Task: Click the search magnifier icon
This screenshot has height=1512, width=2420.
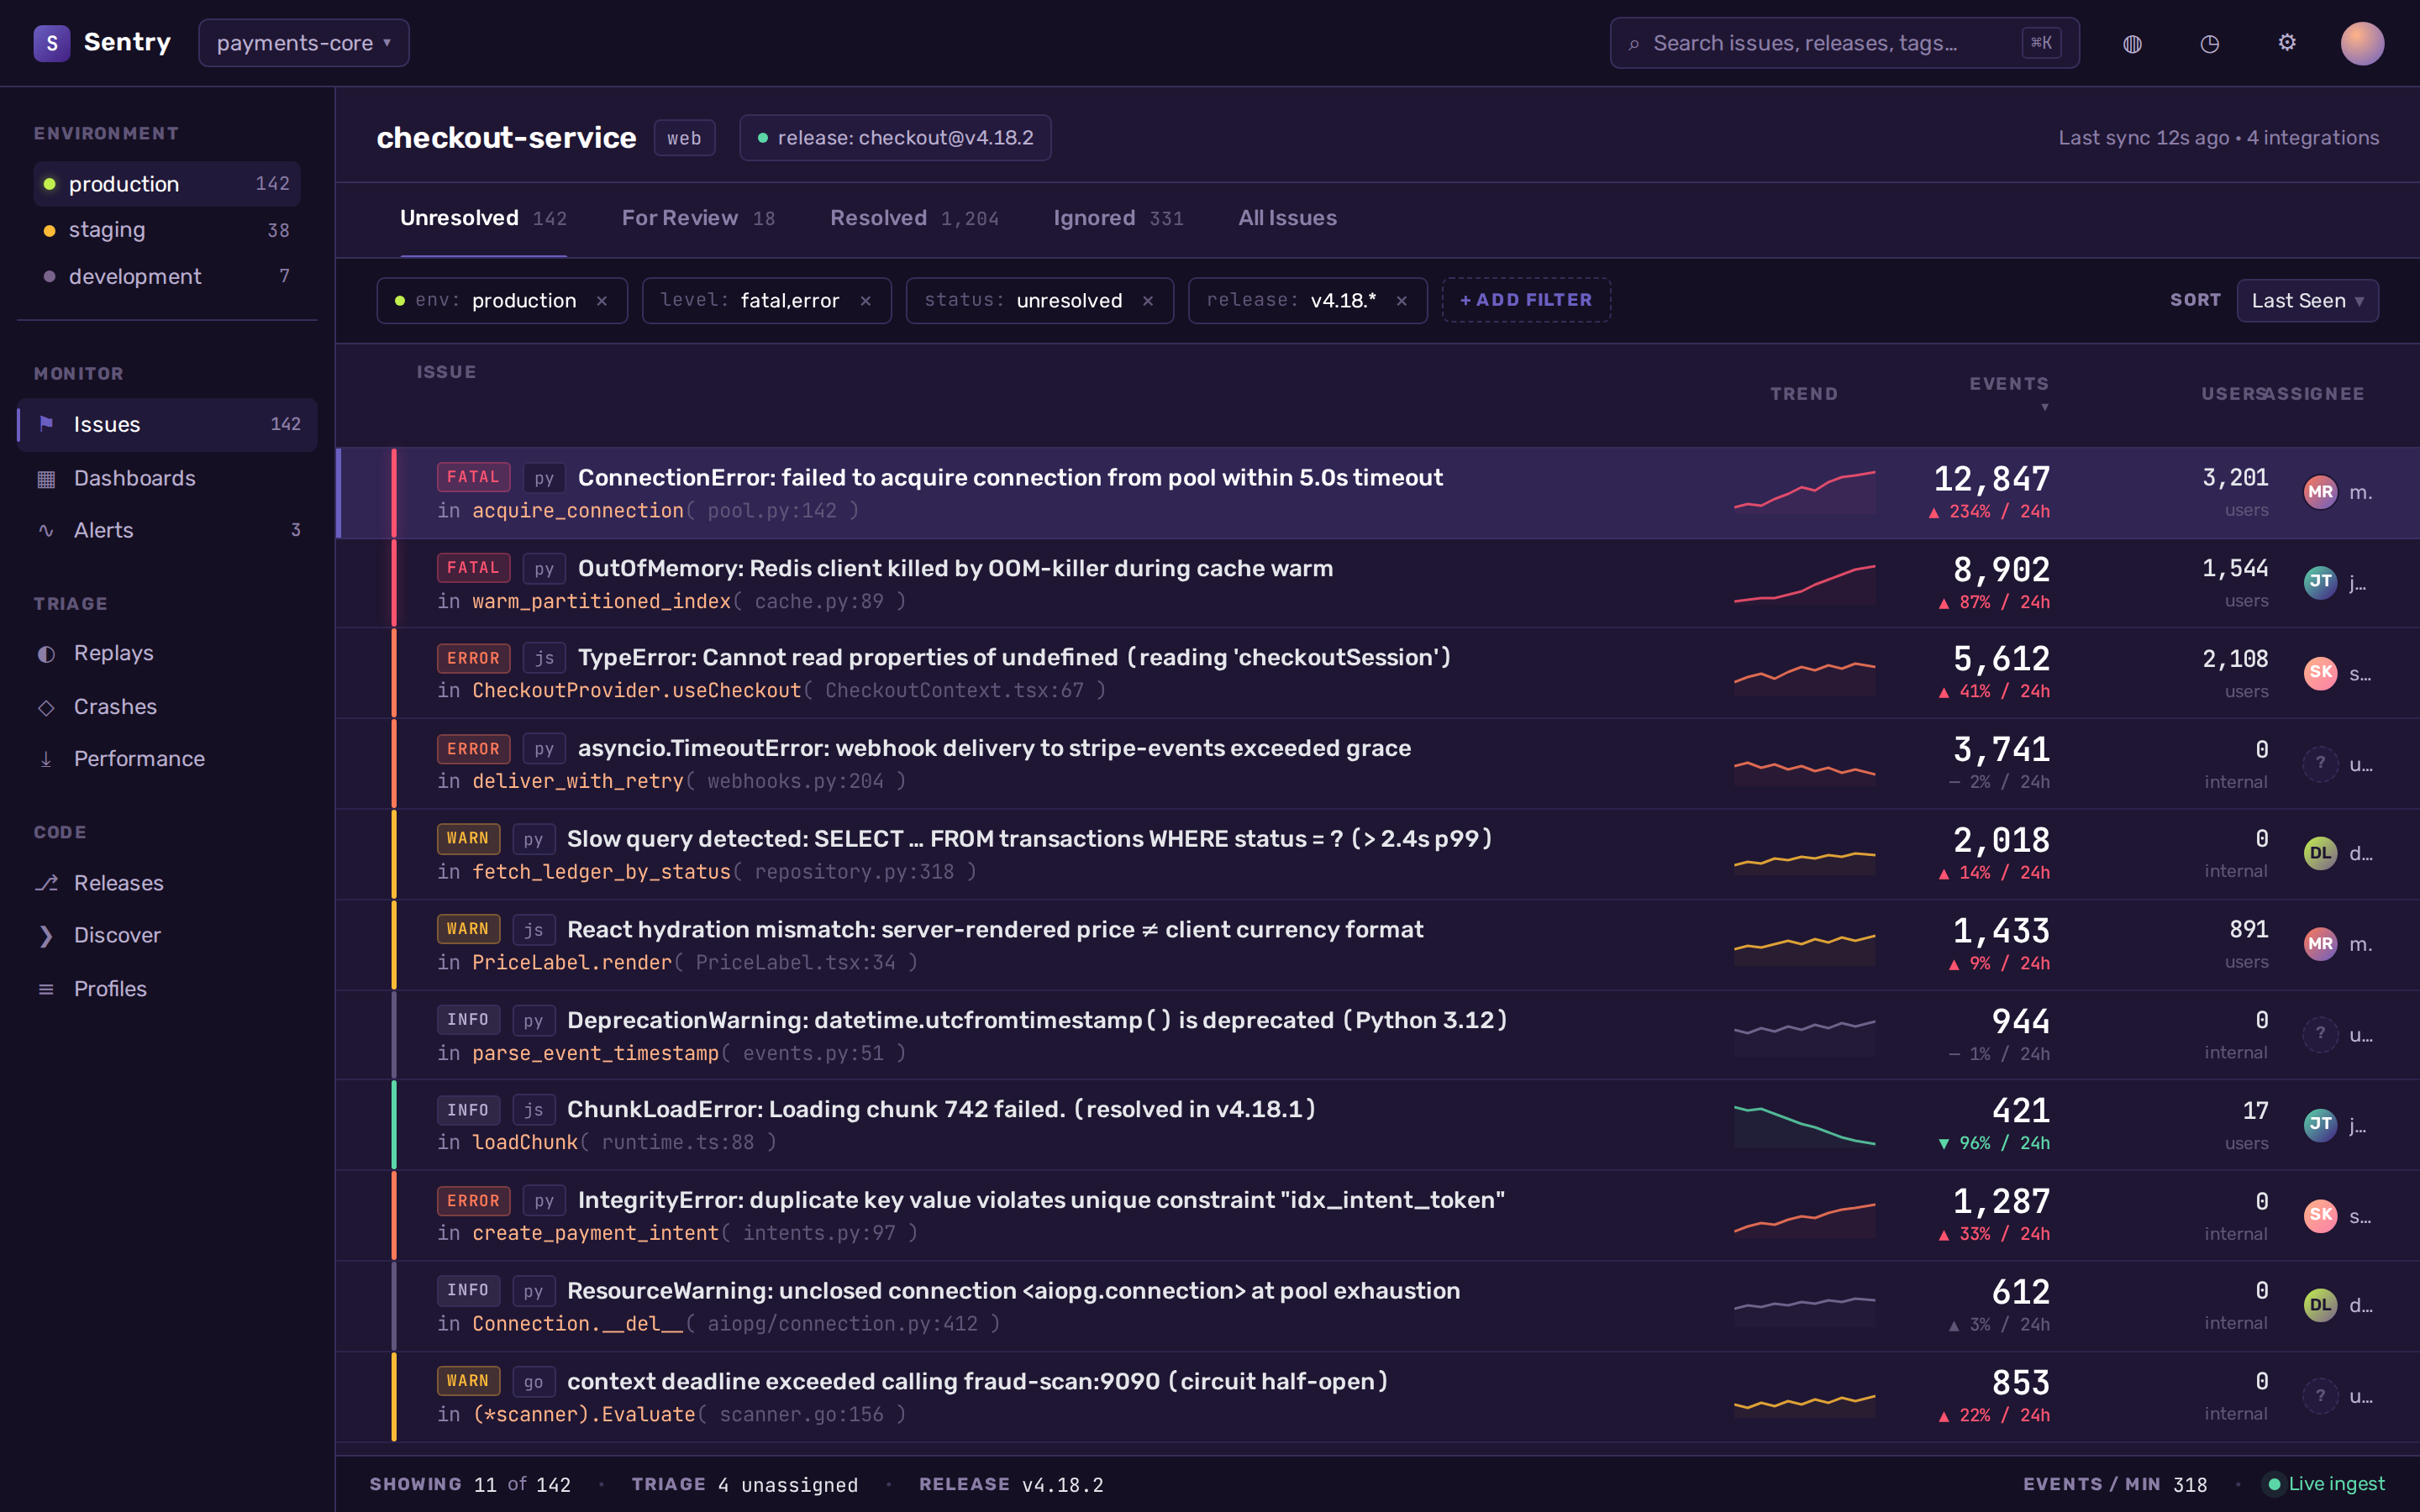Action: (1634, 44)
